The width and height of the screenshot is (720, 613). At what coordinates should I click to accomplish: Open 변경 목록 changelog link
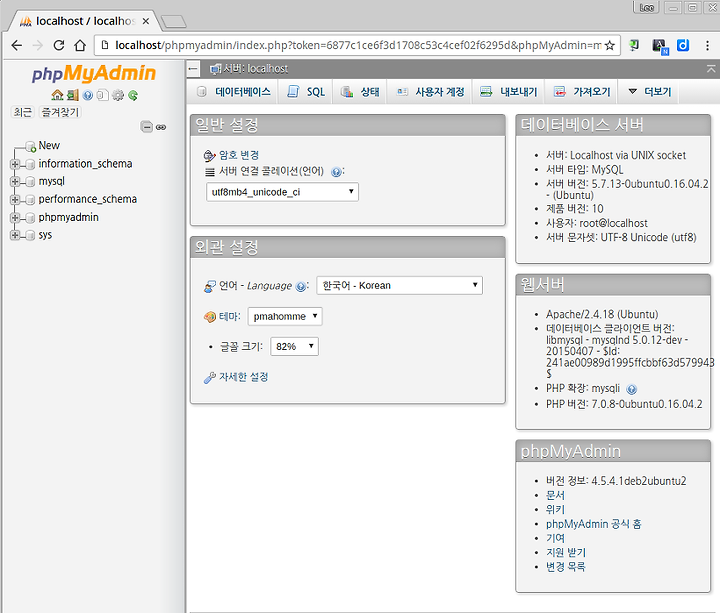(566, 567)
